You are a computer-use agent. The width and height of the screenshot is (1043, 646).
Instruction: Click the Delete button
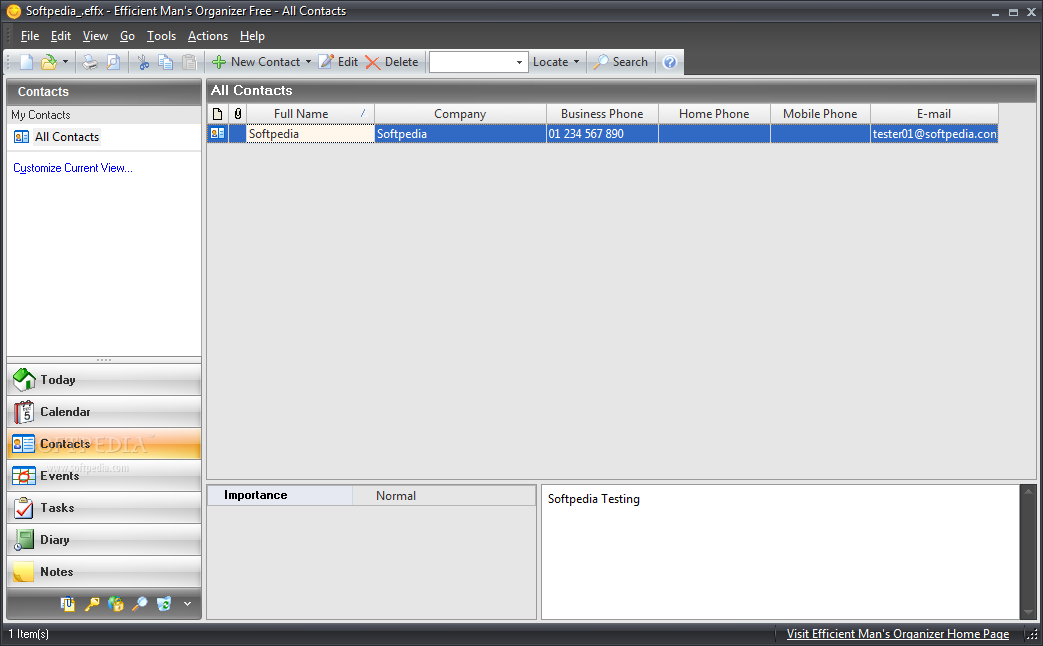(392, 62)
